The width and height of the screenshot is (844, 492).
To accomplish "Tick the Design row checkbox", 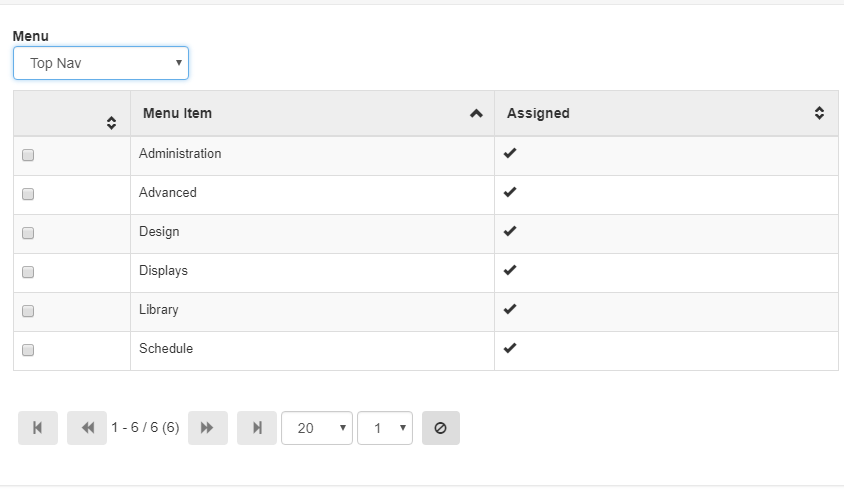I will pyautogui.click(x=28, y=233).
